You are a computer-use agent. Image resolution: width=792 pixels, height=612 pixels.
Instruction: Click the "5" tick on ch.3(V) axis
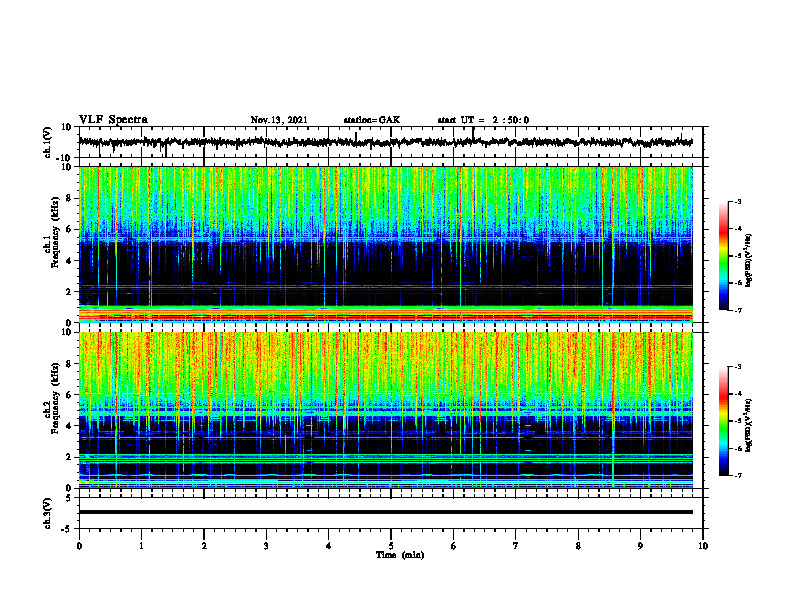tap(69, 498)
